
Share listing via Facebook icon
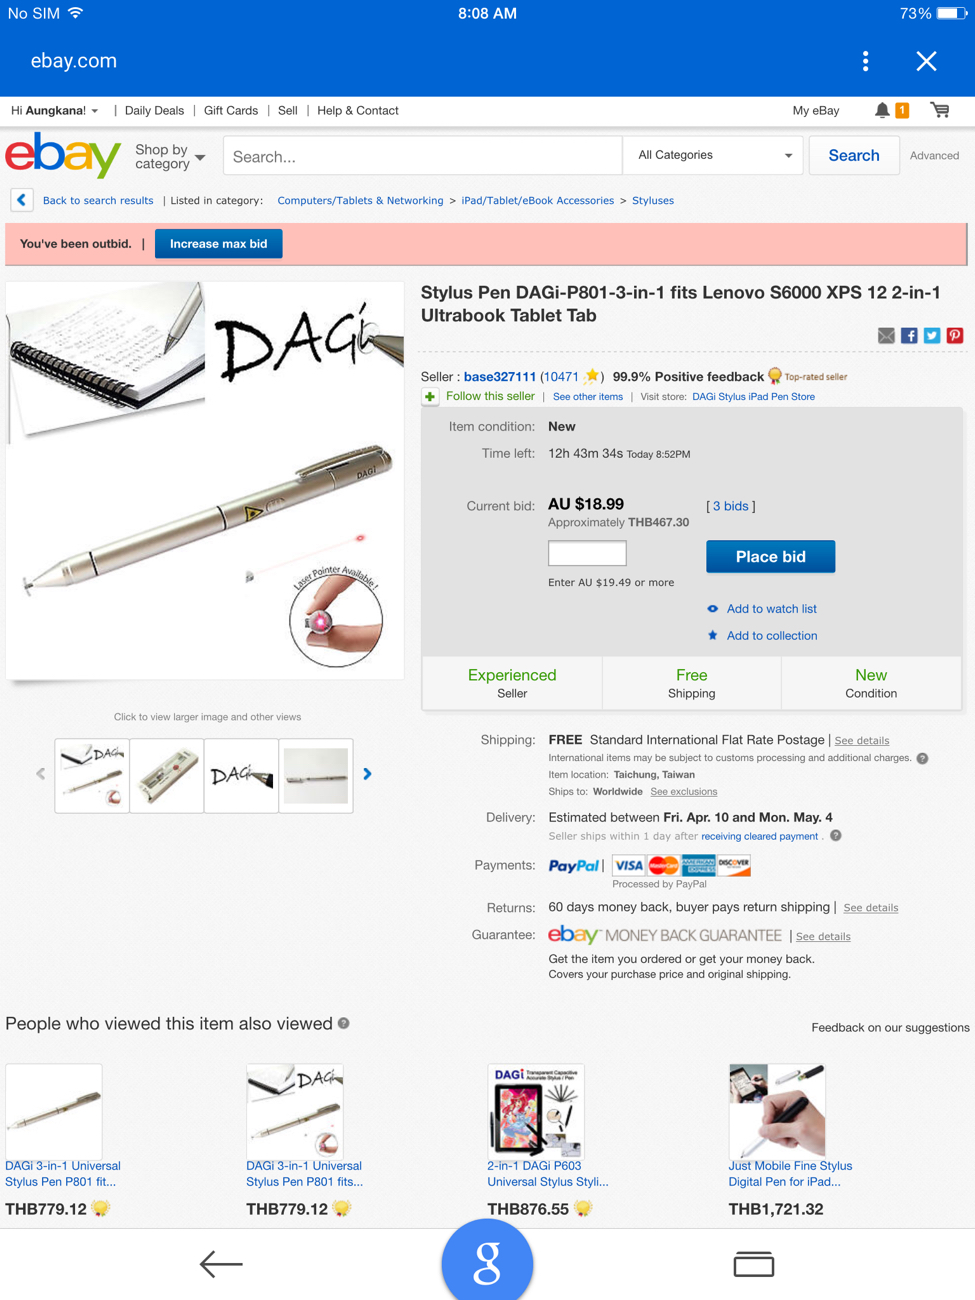909,336
